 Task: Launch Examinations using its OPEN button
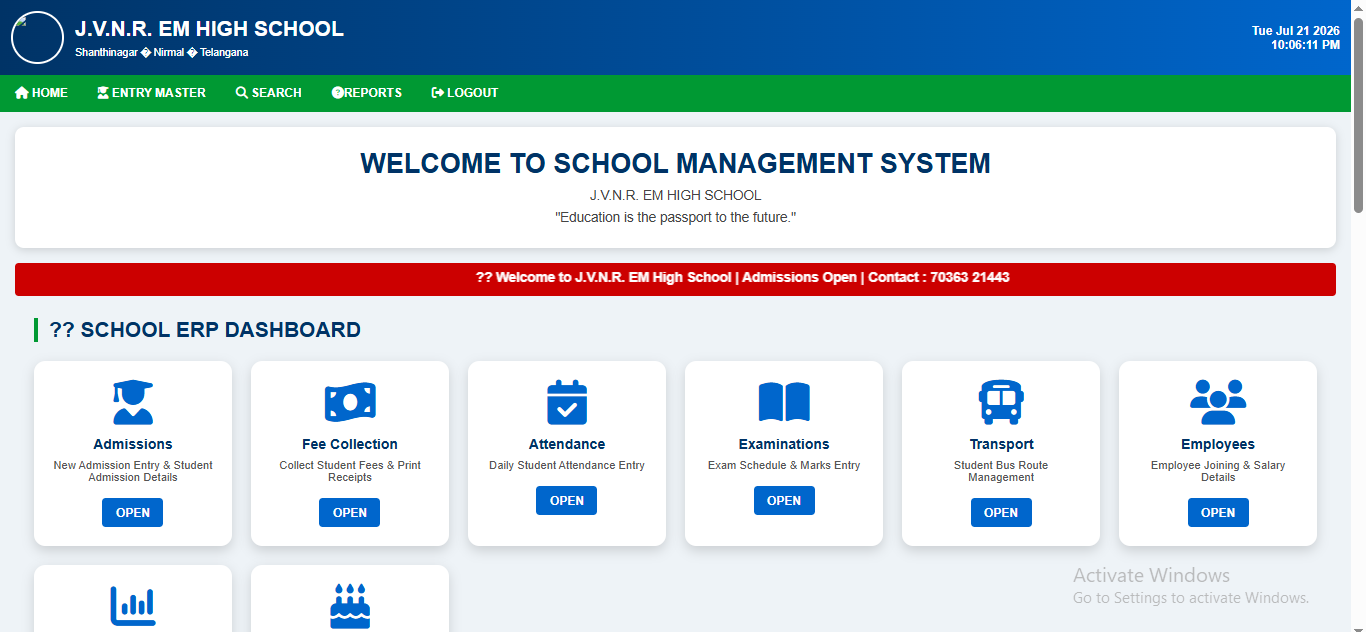pos(784,500)
